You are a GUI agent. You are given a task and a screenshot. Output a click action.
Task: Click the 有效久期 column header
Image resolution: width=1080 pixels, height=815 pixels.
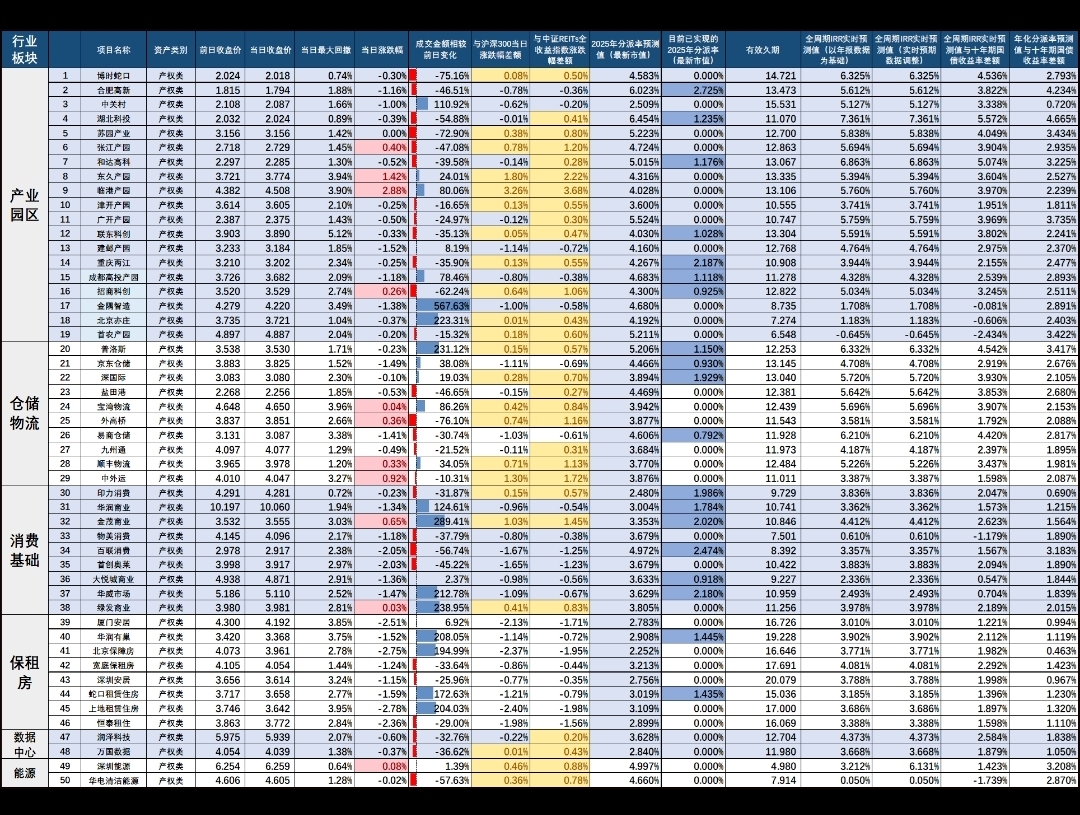click(762, 50)
